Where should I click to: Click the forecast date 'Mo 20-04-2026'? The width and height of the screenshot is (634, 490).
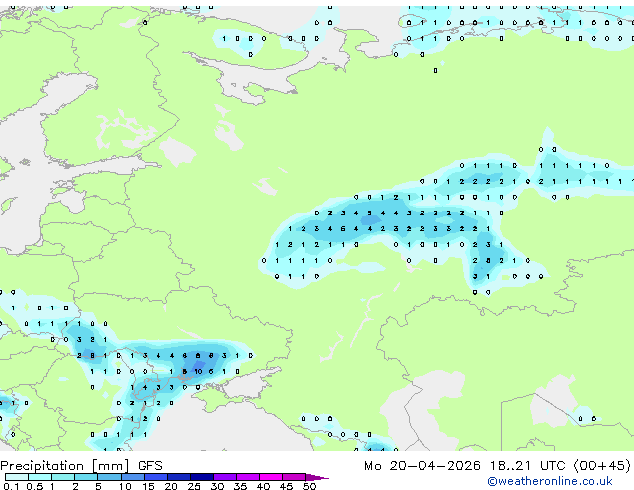[422, 466]
